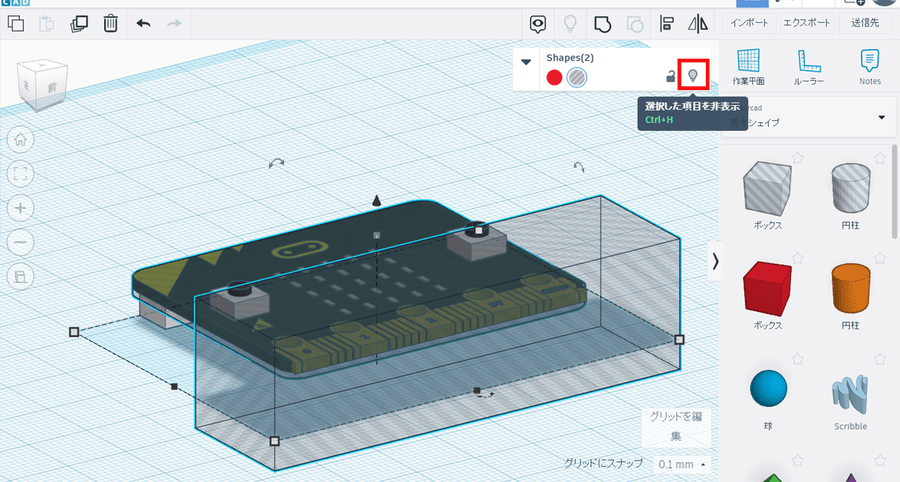Click the Copy toolbar icon
The width and height of the screenshot is (900, 482).
coord(15,24)
